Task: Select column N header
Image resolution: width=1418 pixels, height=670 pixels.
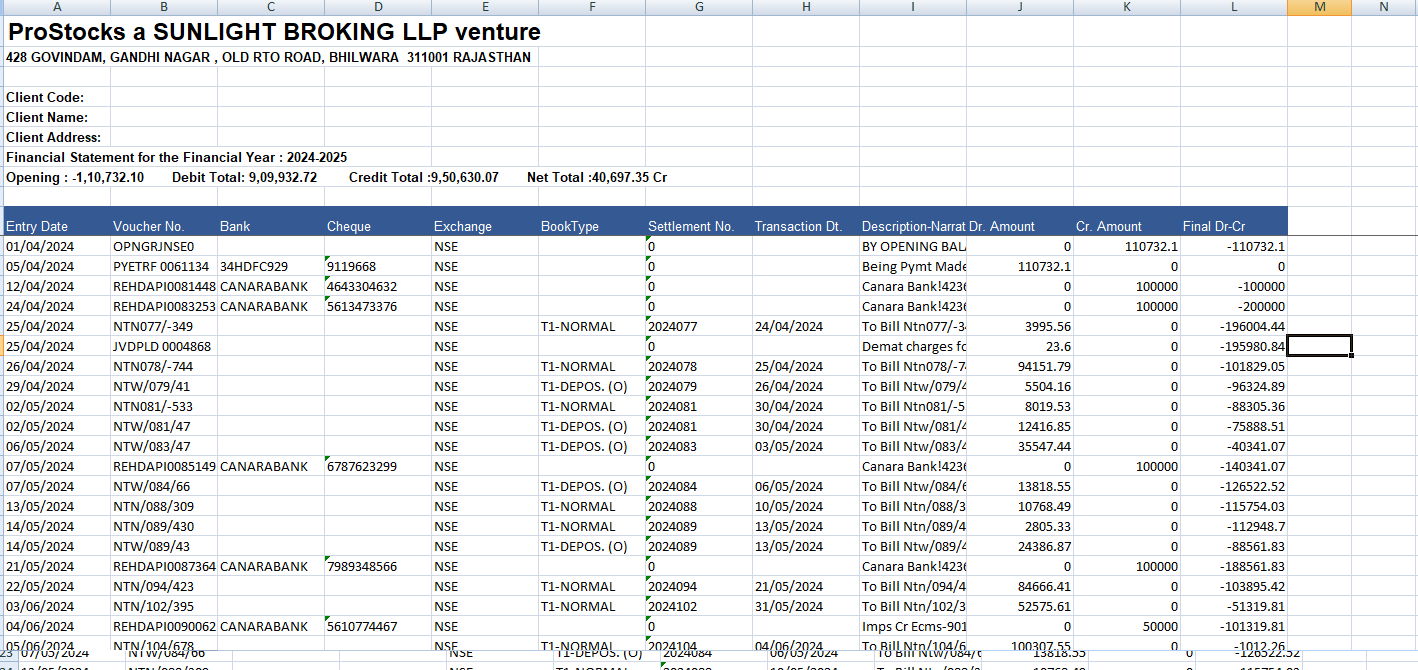Action: (1384, 8)
